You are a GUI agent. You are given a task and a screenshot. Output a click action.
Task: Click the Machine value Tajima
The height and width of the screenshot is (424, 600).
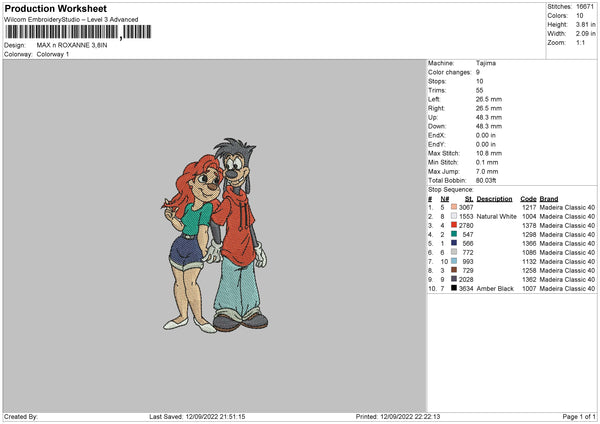click(487, 63)
